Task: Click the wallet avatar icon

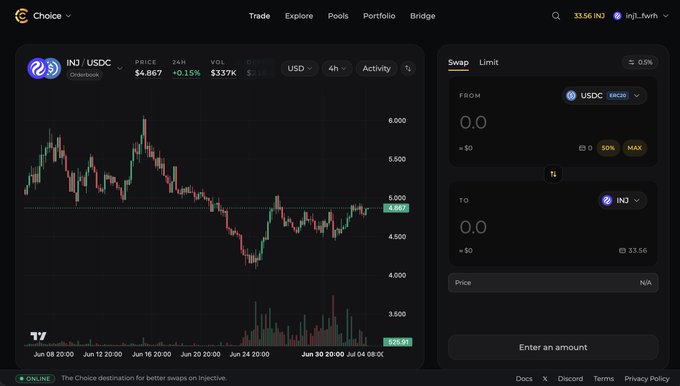Action: point(617,16)
